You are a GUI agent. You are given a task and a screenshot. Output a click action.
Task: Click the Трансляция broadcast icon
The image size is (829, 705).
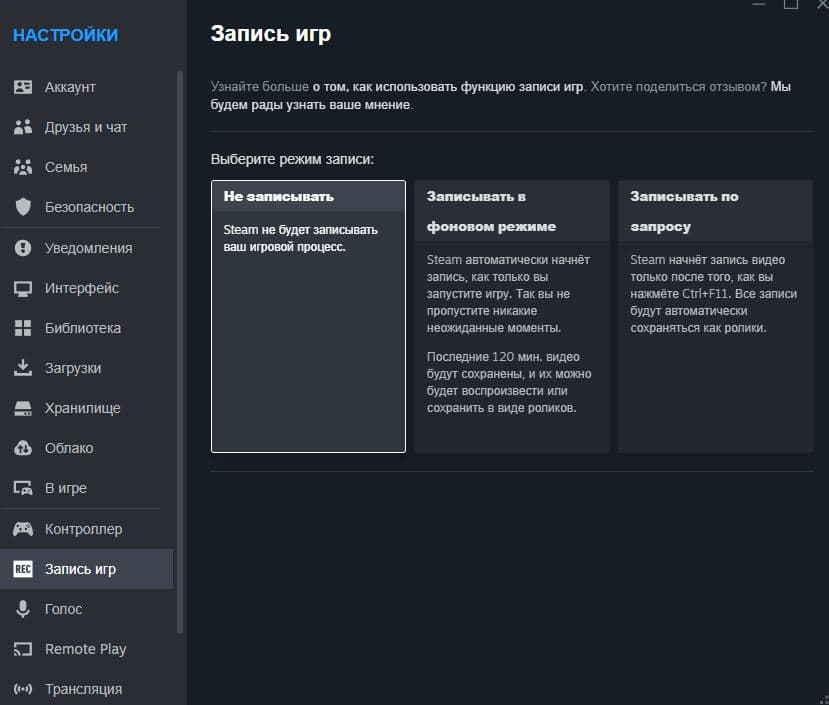click(x=23, y=689)
